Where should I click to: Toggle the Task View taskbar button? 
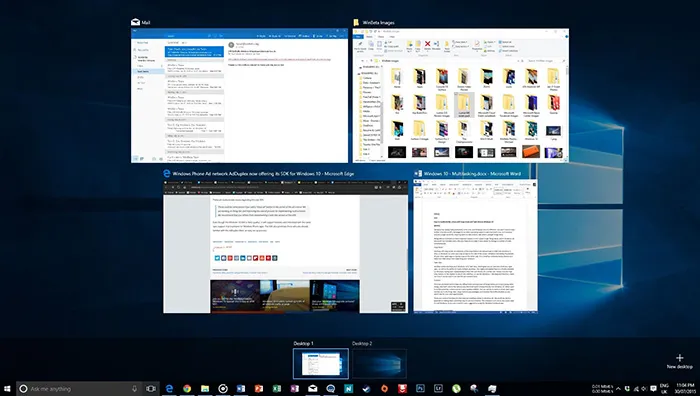click(151, 388)
